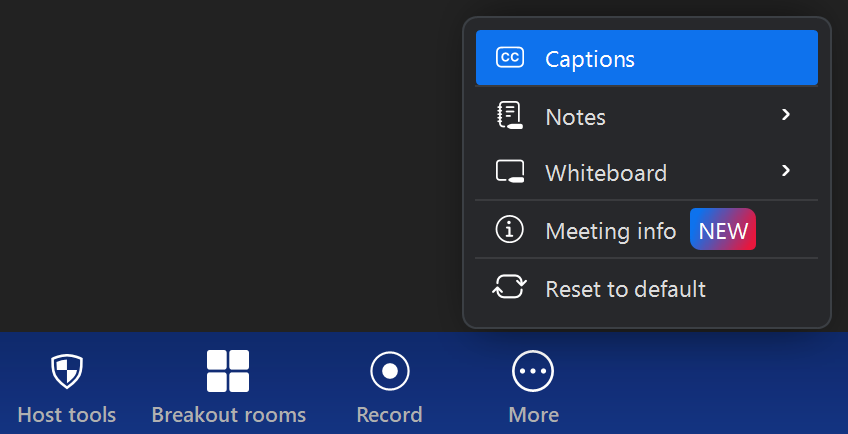The image size is (848, 434).
Task: Expand the Notes submenu arrow
Action: [x=786, y=115]
